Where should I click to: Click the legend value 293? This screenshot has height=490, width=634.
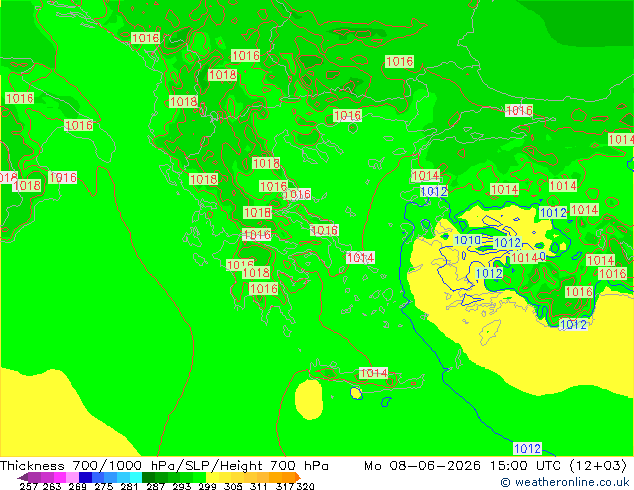[181, 486]
